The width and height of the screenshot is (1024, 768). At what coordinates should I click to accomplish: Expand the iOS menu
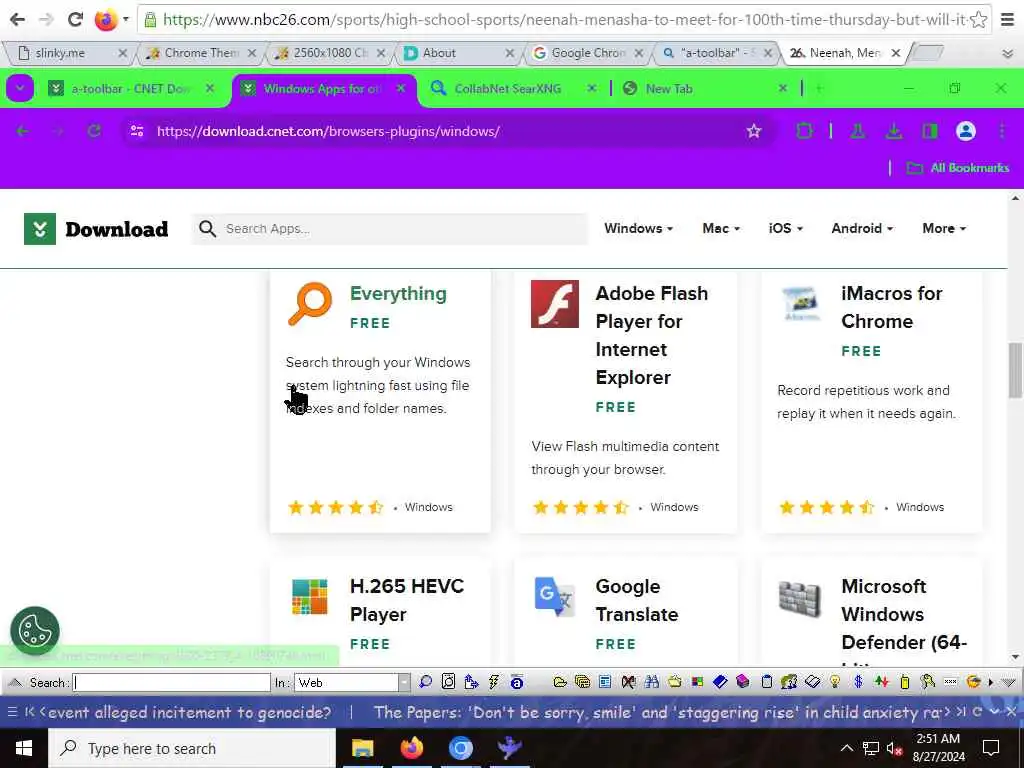coord(786,229)
